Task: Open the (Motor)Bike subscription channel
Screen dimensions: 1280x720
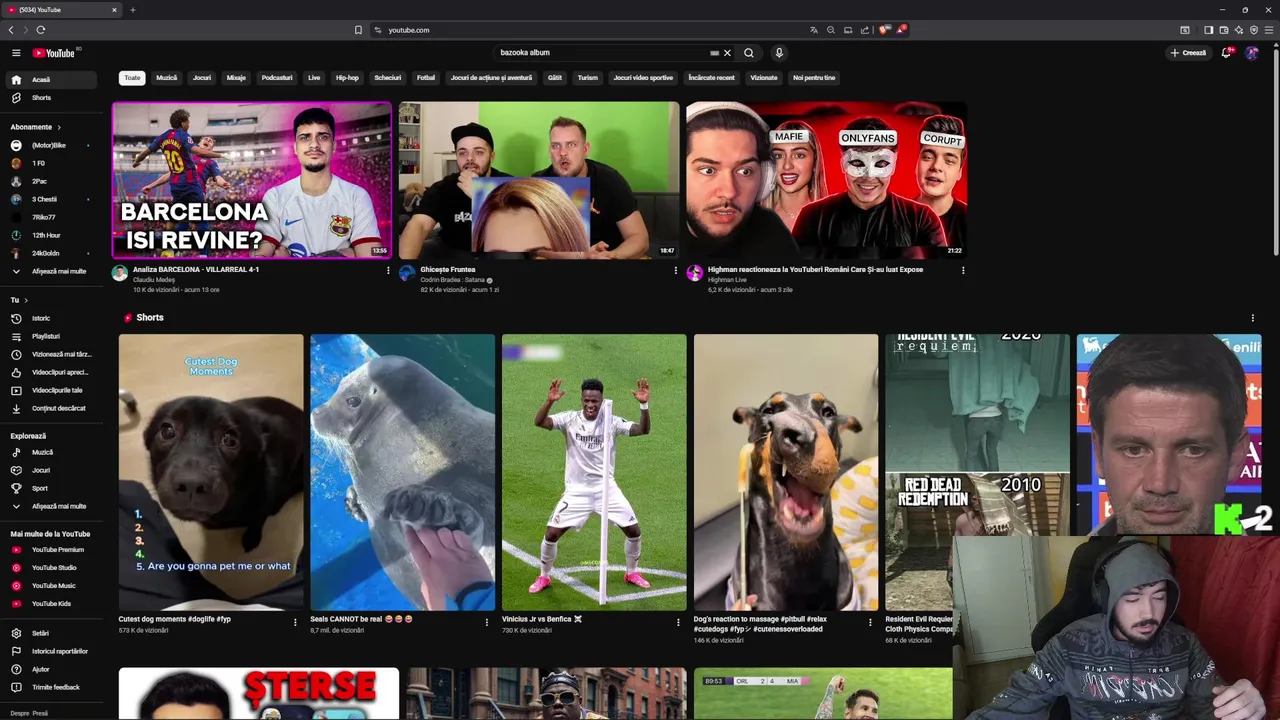Action: tap(49, 146)
